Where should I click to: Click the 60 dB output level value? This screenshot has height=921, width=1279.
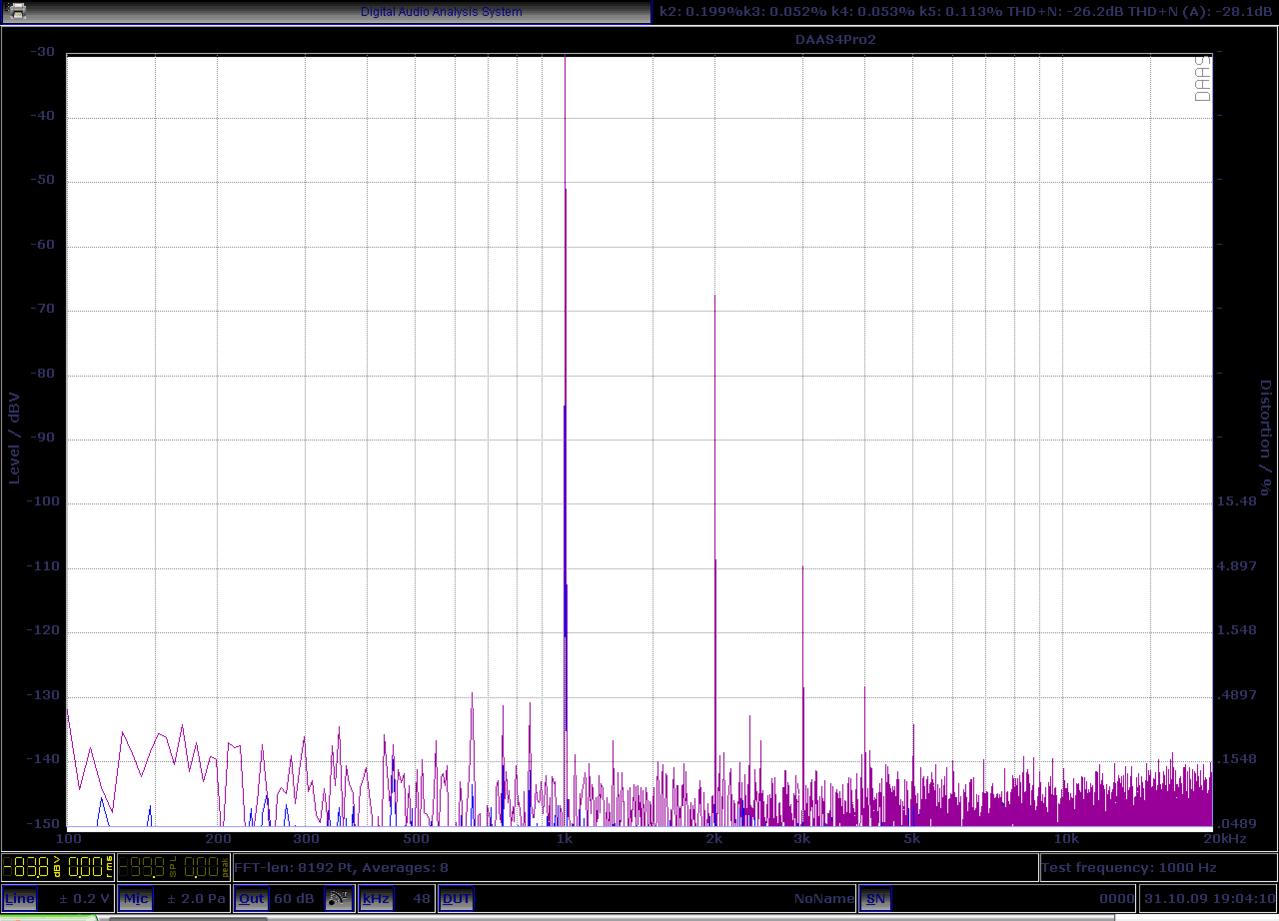294,898
